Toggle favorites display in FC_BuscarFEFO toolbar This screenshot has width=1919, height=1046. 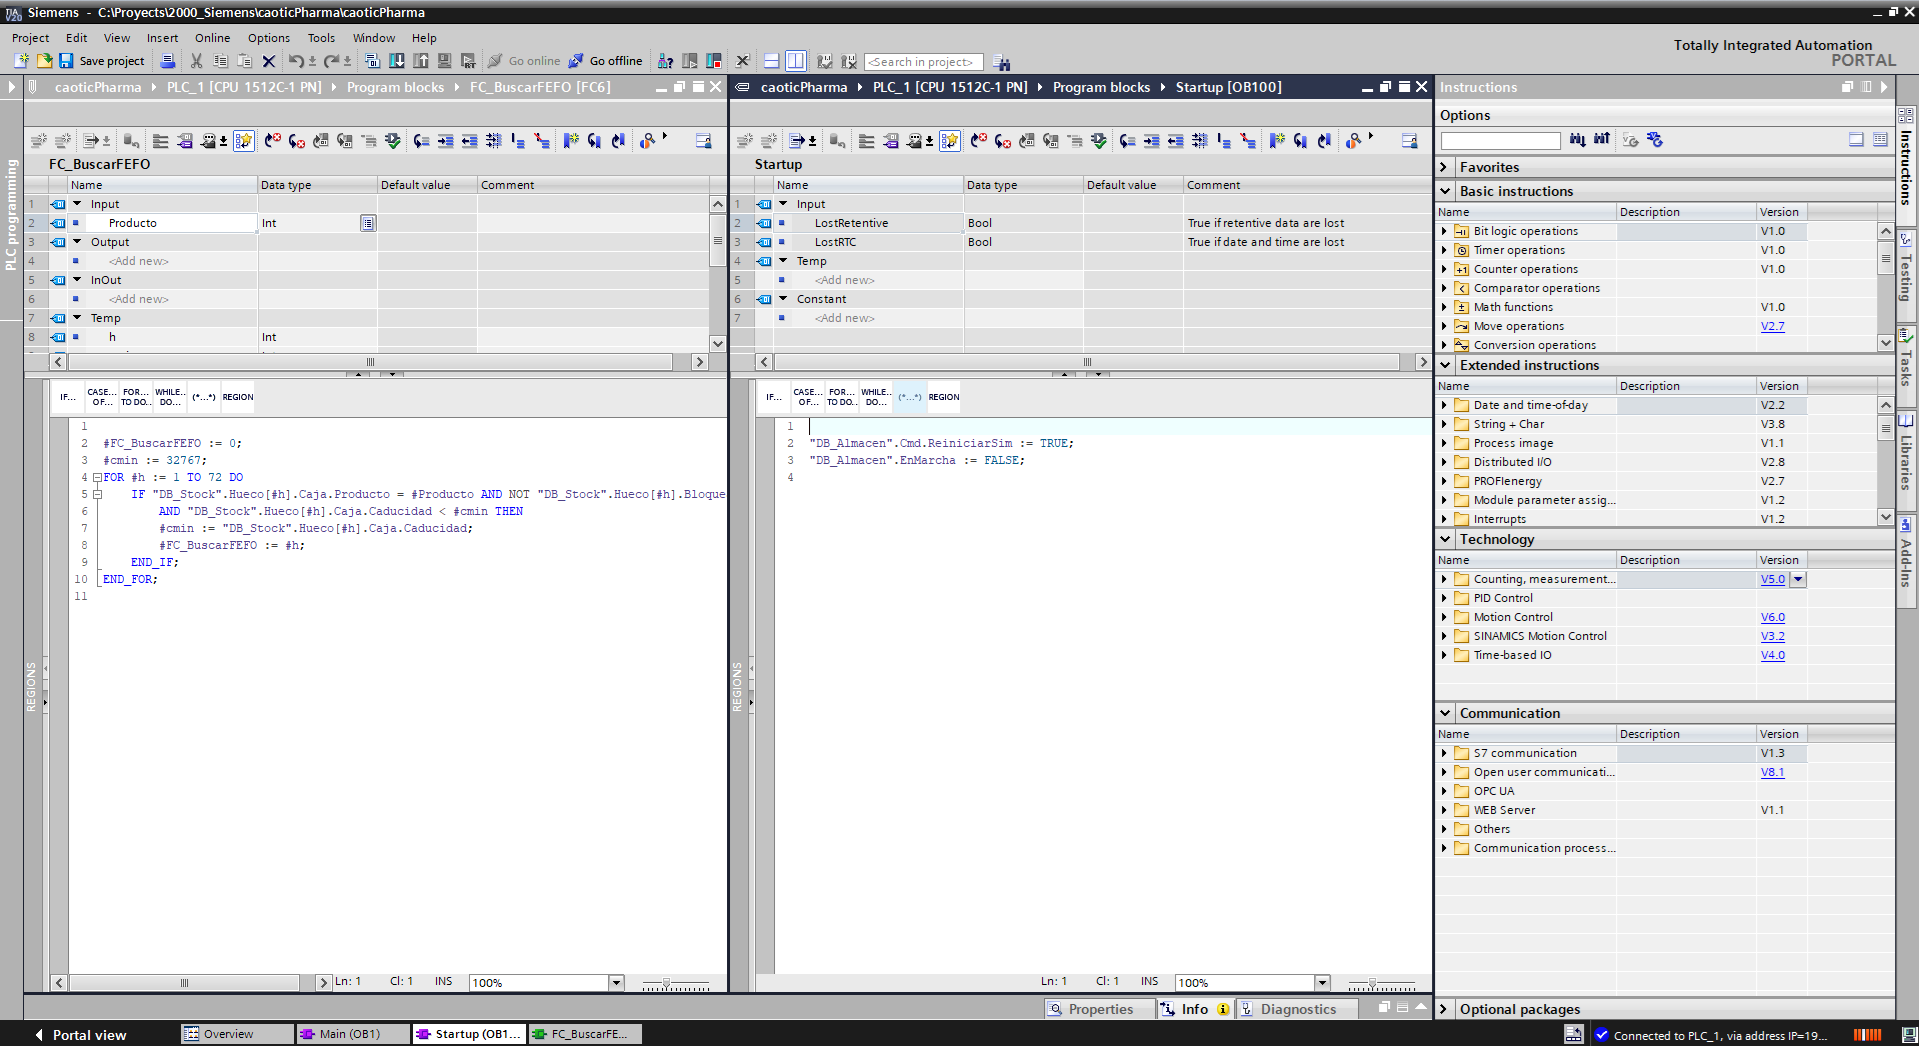(244, 141)
